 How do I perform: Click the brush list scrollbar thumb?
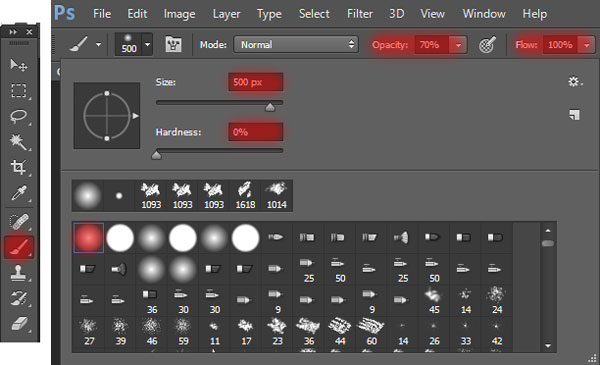click(x=548, y=243)
